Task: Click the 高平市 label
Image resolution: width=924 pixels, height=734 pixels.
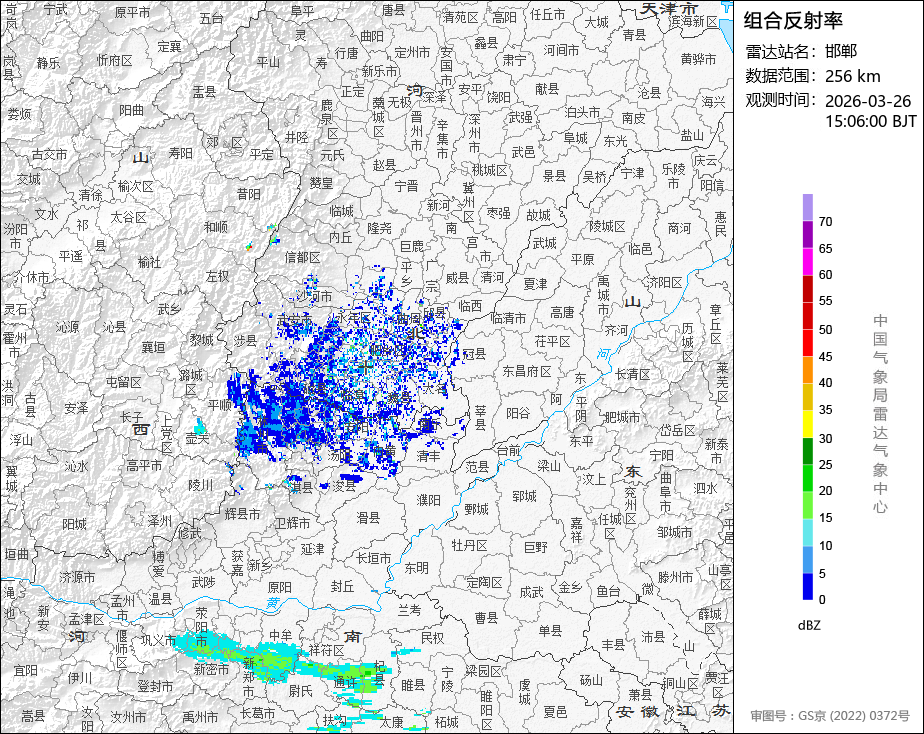Action: coord(144,465)
